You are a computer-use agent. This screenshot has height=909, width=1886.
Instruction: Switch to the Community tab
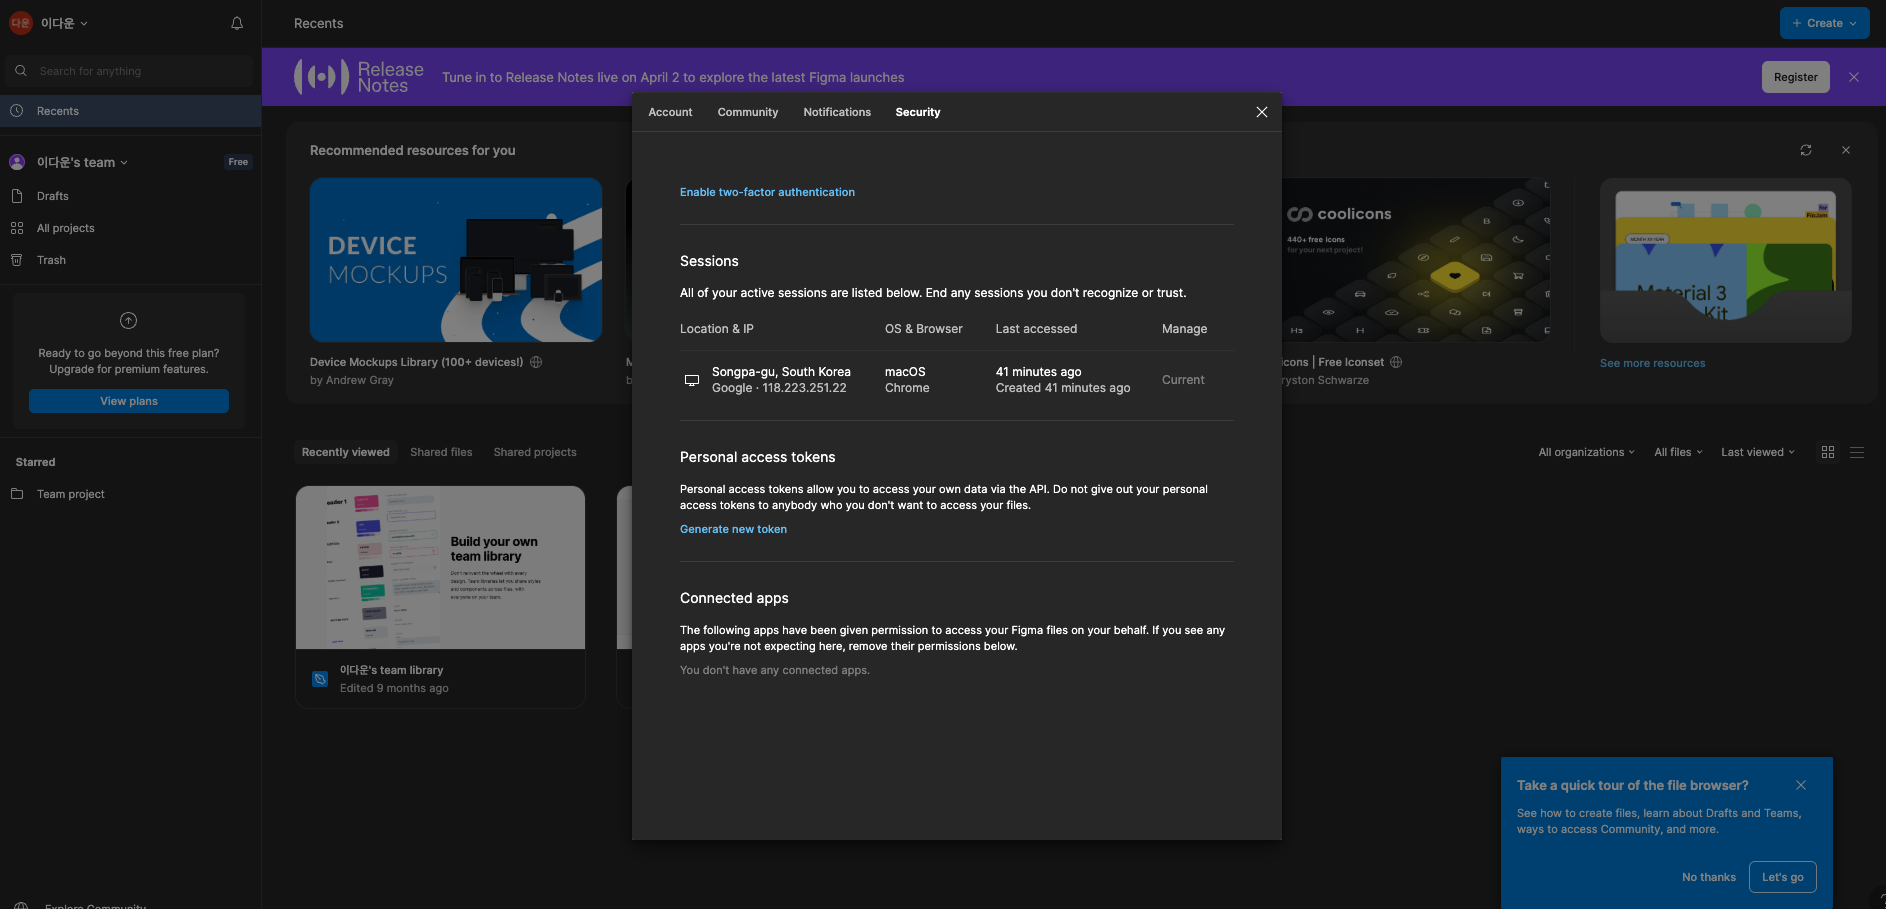pos(747,112)
